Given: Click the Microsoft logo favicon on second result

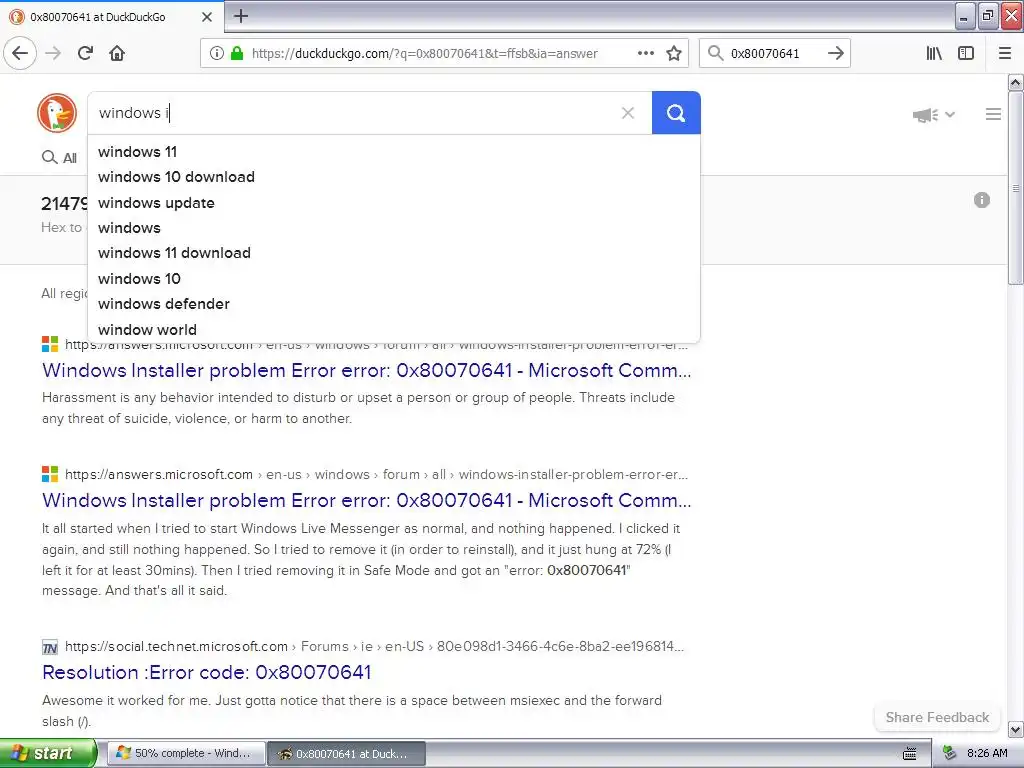Looking at the screenshot, I should point(50,474).
